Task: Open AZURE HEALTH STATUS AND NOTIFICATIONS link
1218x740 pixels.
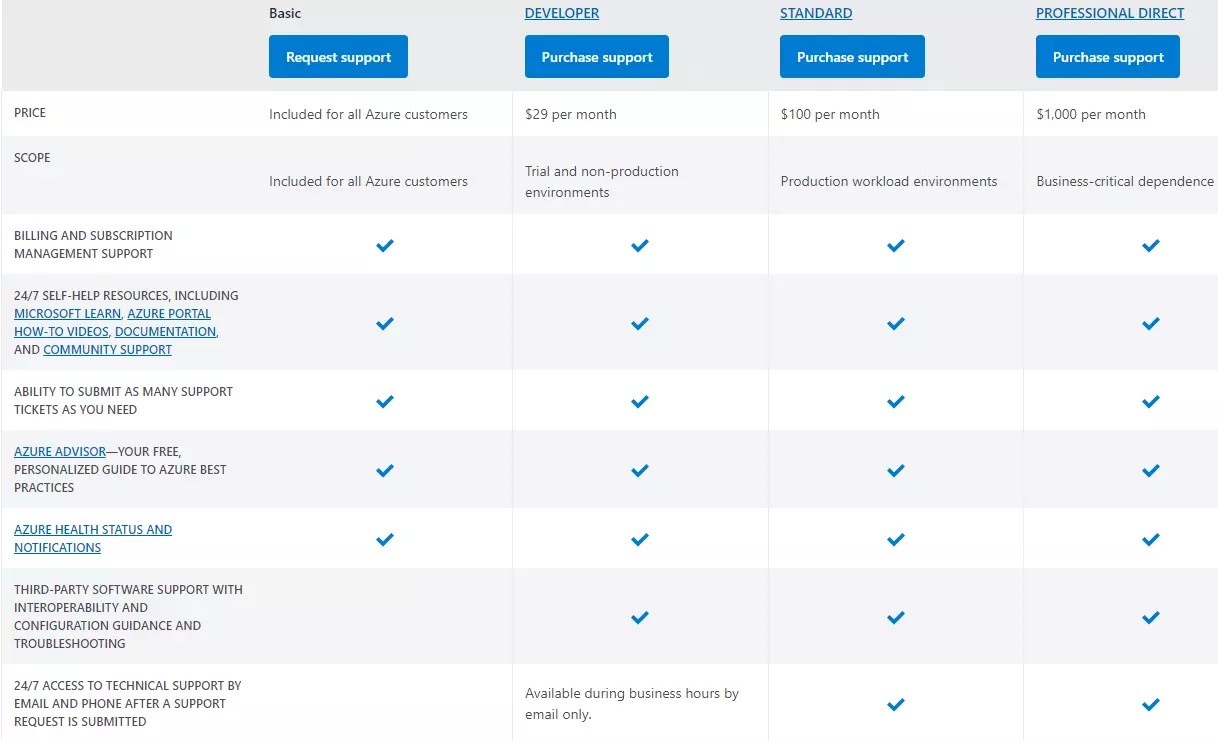Action: coord(93,529)
